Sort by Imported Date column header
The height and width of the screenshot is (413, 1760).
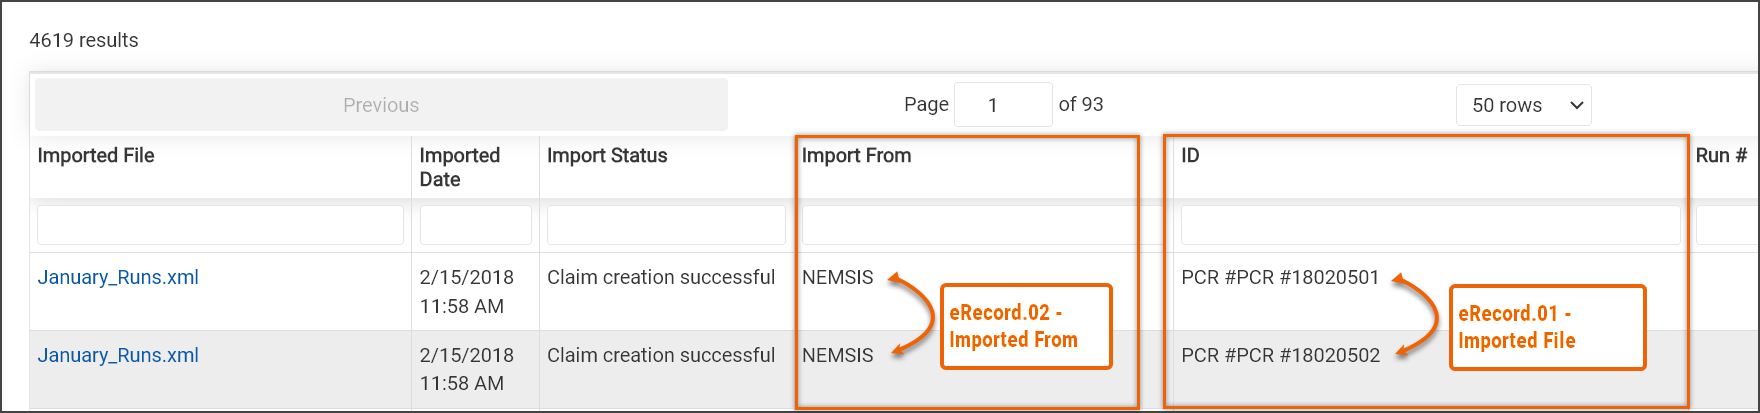point(459,167)
